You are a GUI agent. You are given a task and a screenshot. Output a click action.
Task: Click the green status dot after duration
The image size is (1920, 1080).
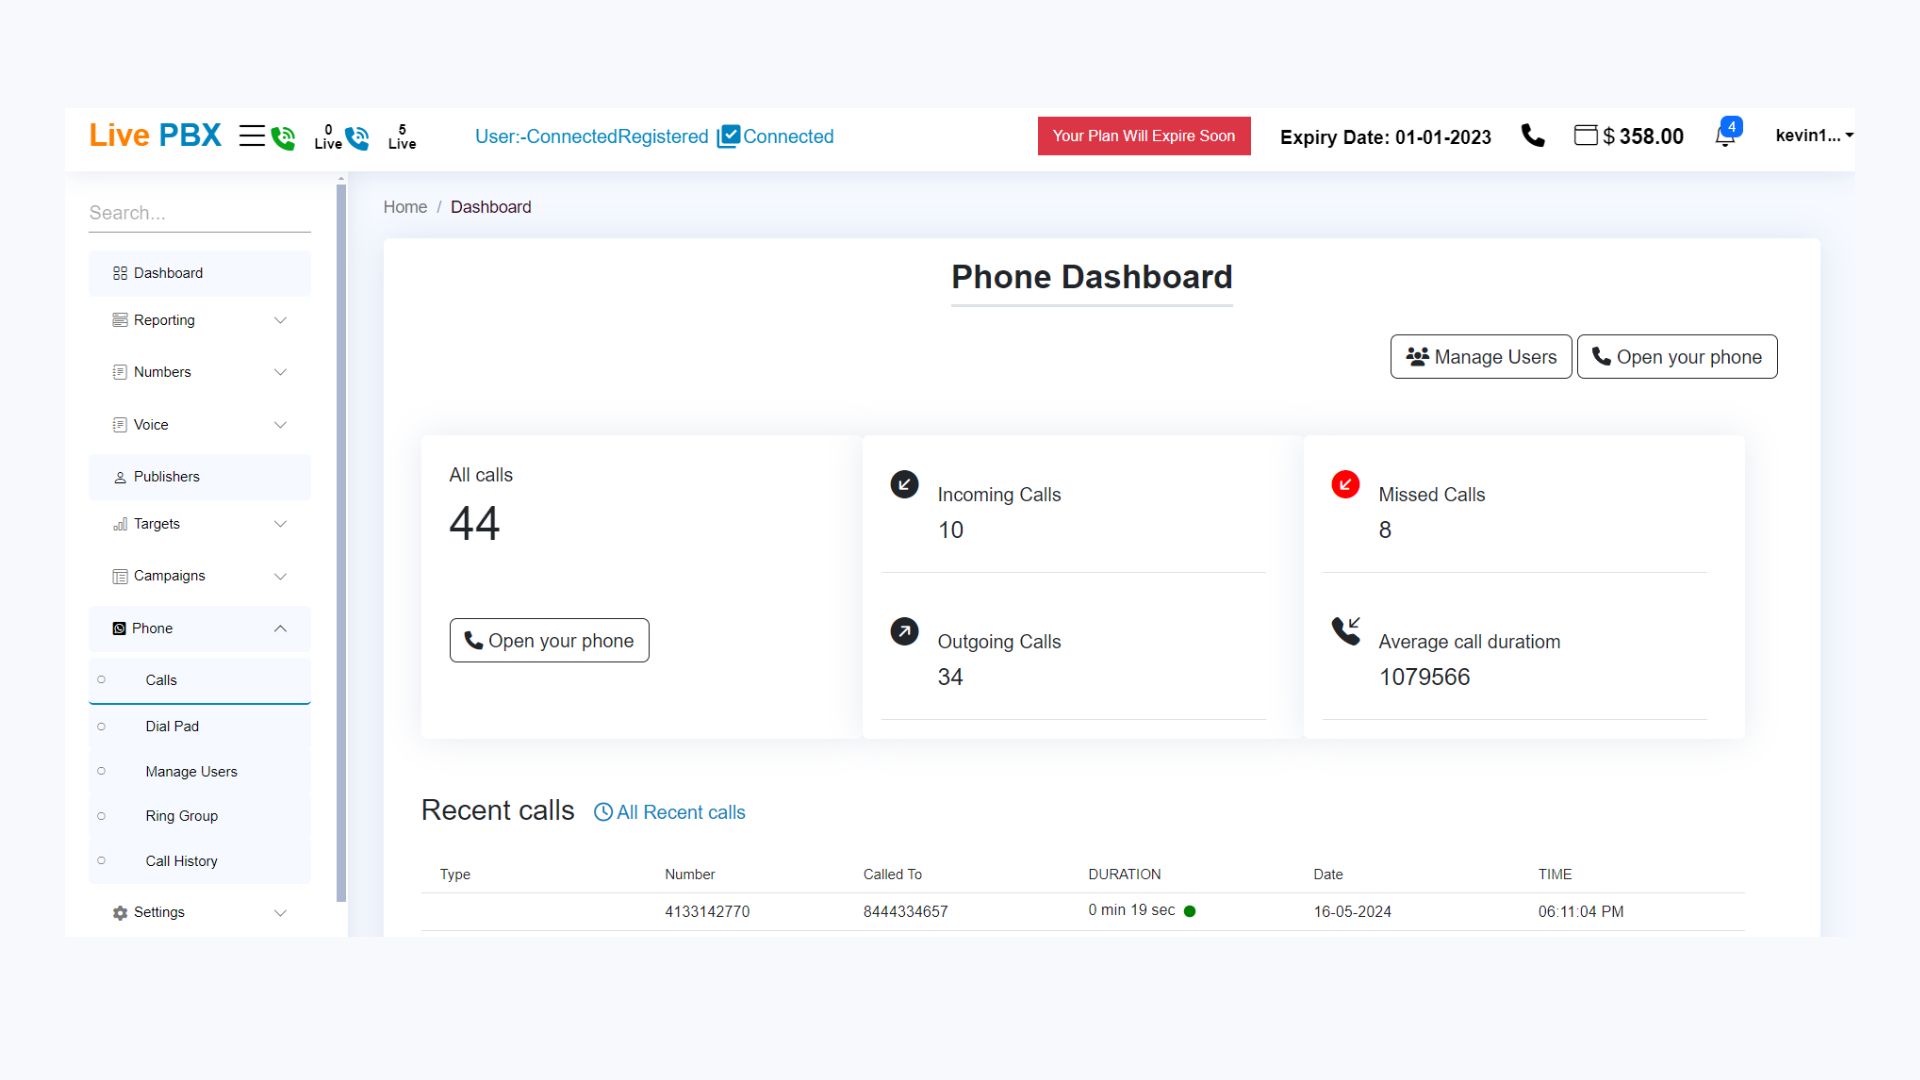(x=1190, y=911)
